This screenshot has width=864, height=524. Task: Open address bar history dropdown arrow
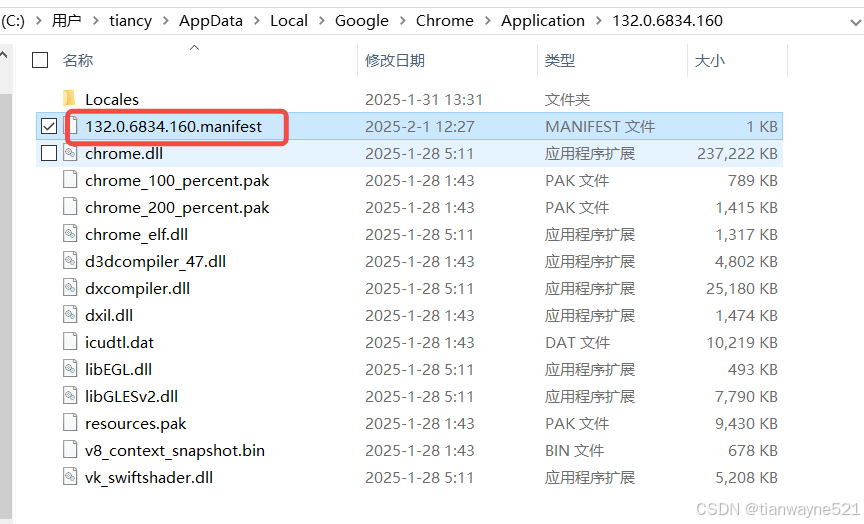855,22
